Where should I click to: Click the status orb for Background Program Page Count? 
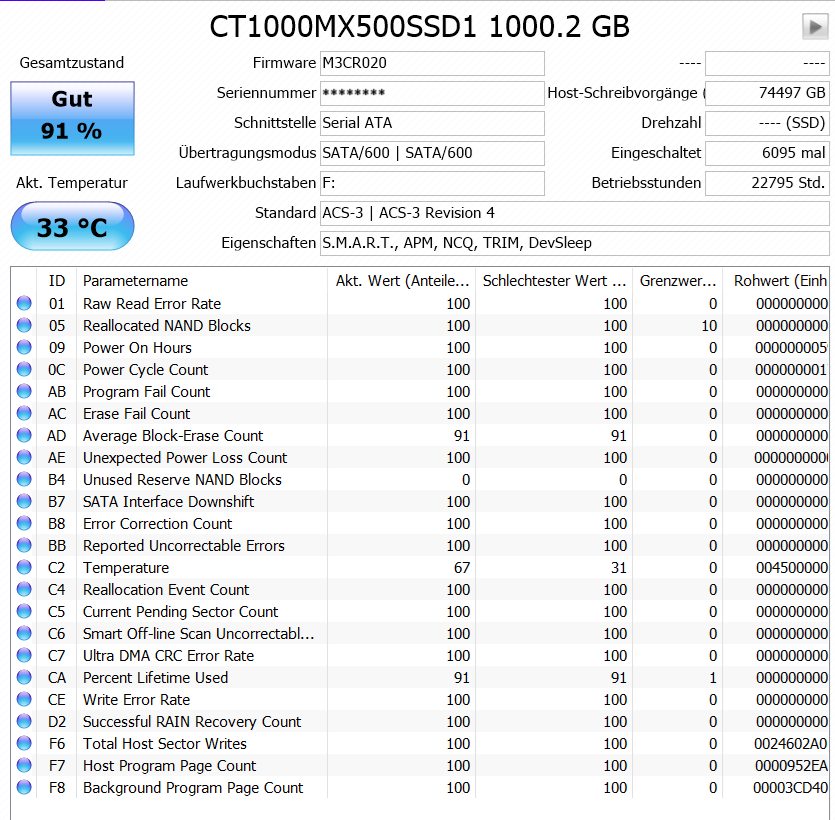click(24, 788)
